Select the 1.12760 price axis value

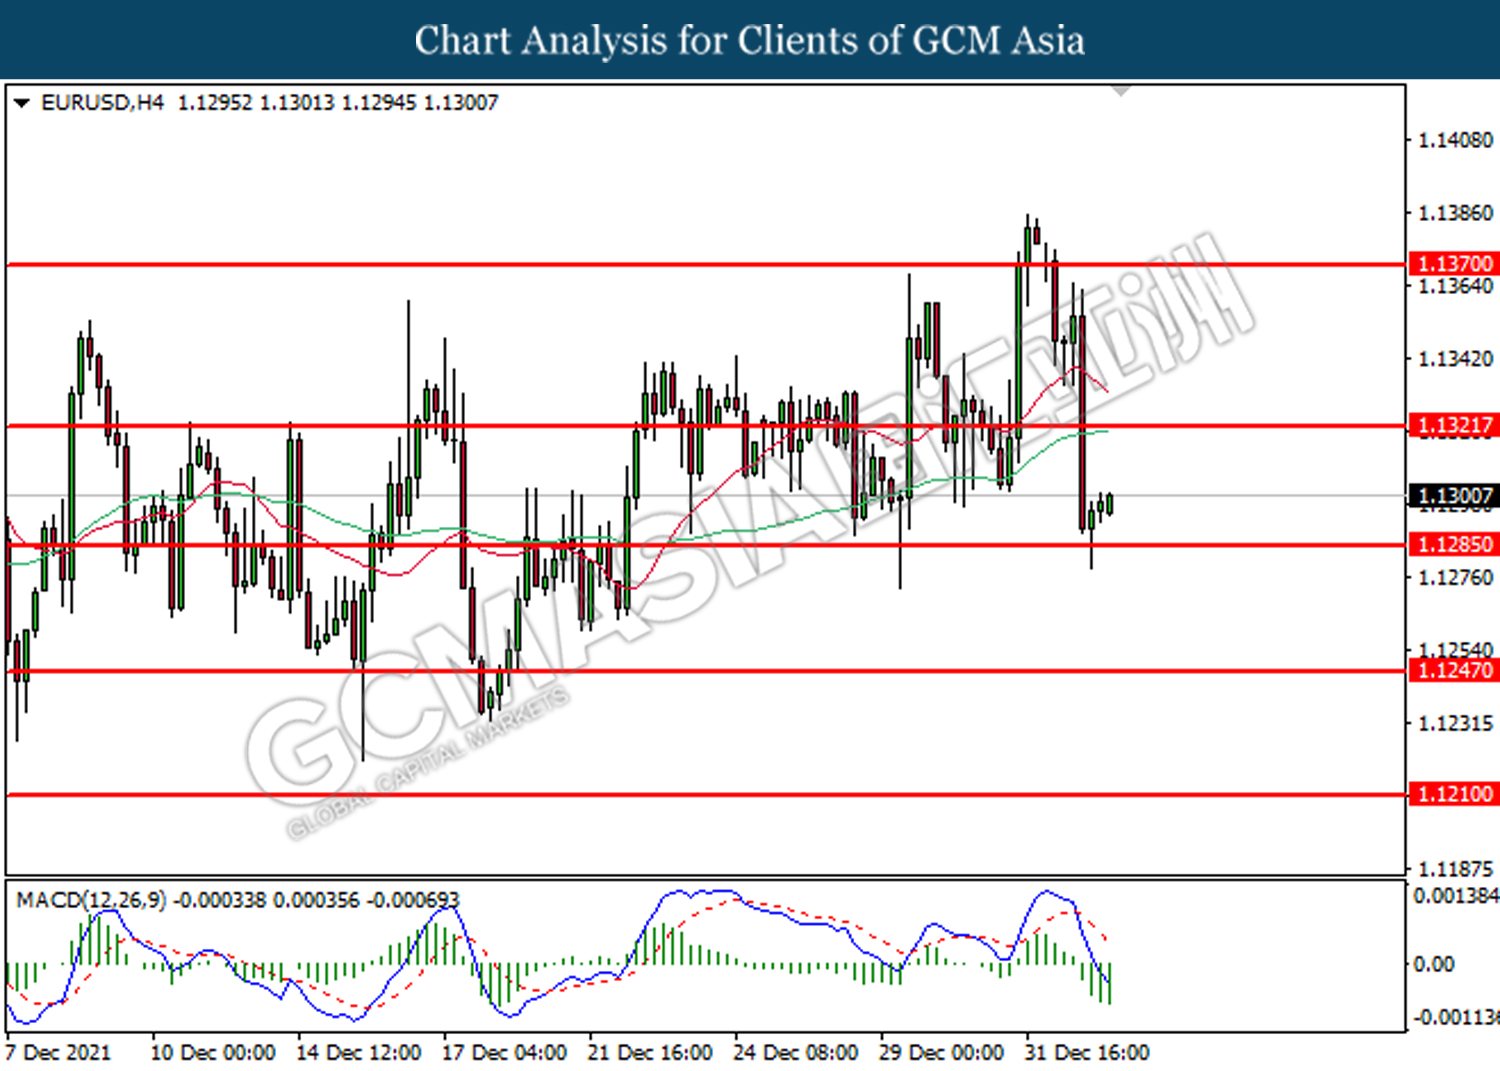1456,578
